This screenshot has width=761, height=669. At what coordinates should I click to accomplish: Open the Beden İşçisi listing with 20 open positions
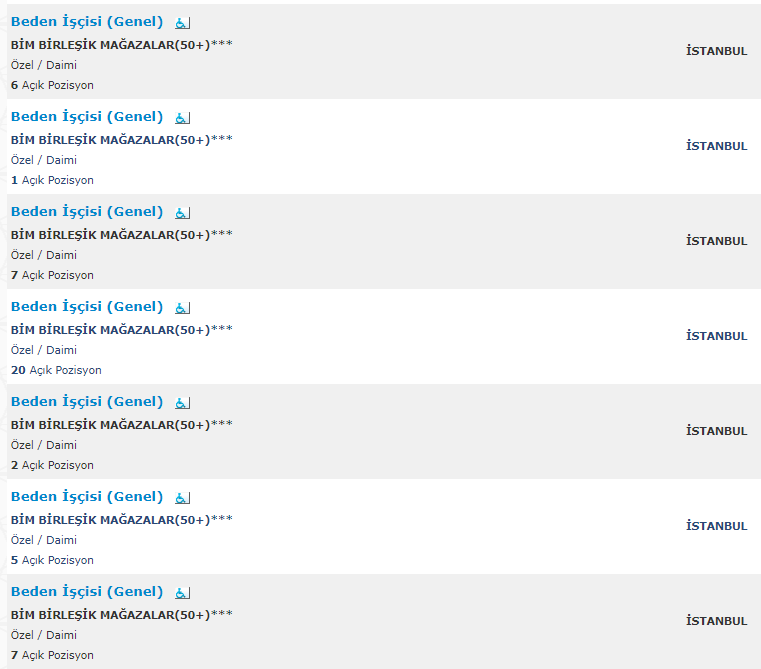pyautogui.click(x=87, y=307)
